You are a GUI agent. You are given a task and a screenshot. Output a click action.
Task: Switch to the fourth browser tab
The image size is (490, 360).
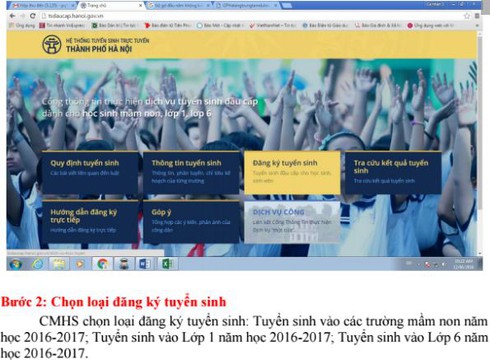point(247,5)
